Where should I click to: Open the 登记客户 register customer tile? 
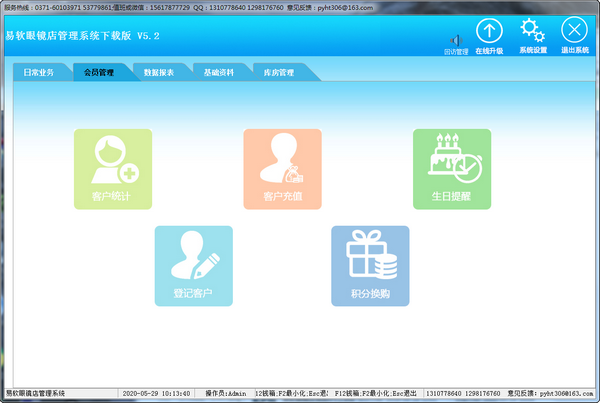coord(193,265)
